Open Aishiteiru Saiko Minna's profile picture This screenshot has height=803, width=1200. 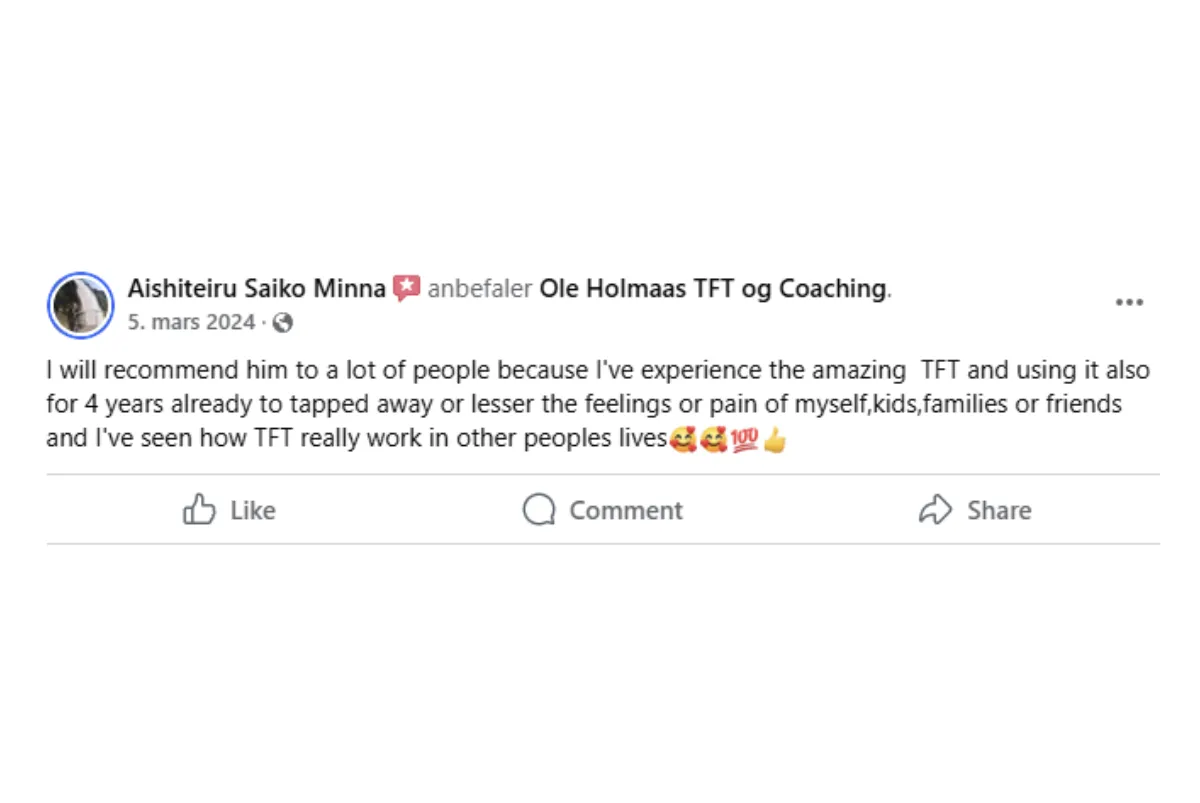coord(81,305)
